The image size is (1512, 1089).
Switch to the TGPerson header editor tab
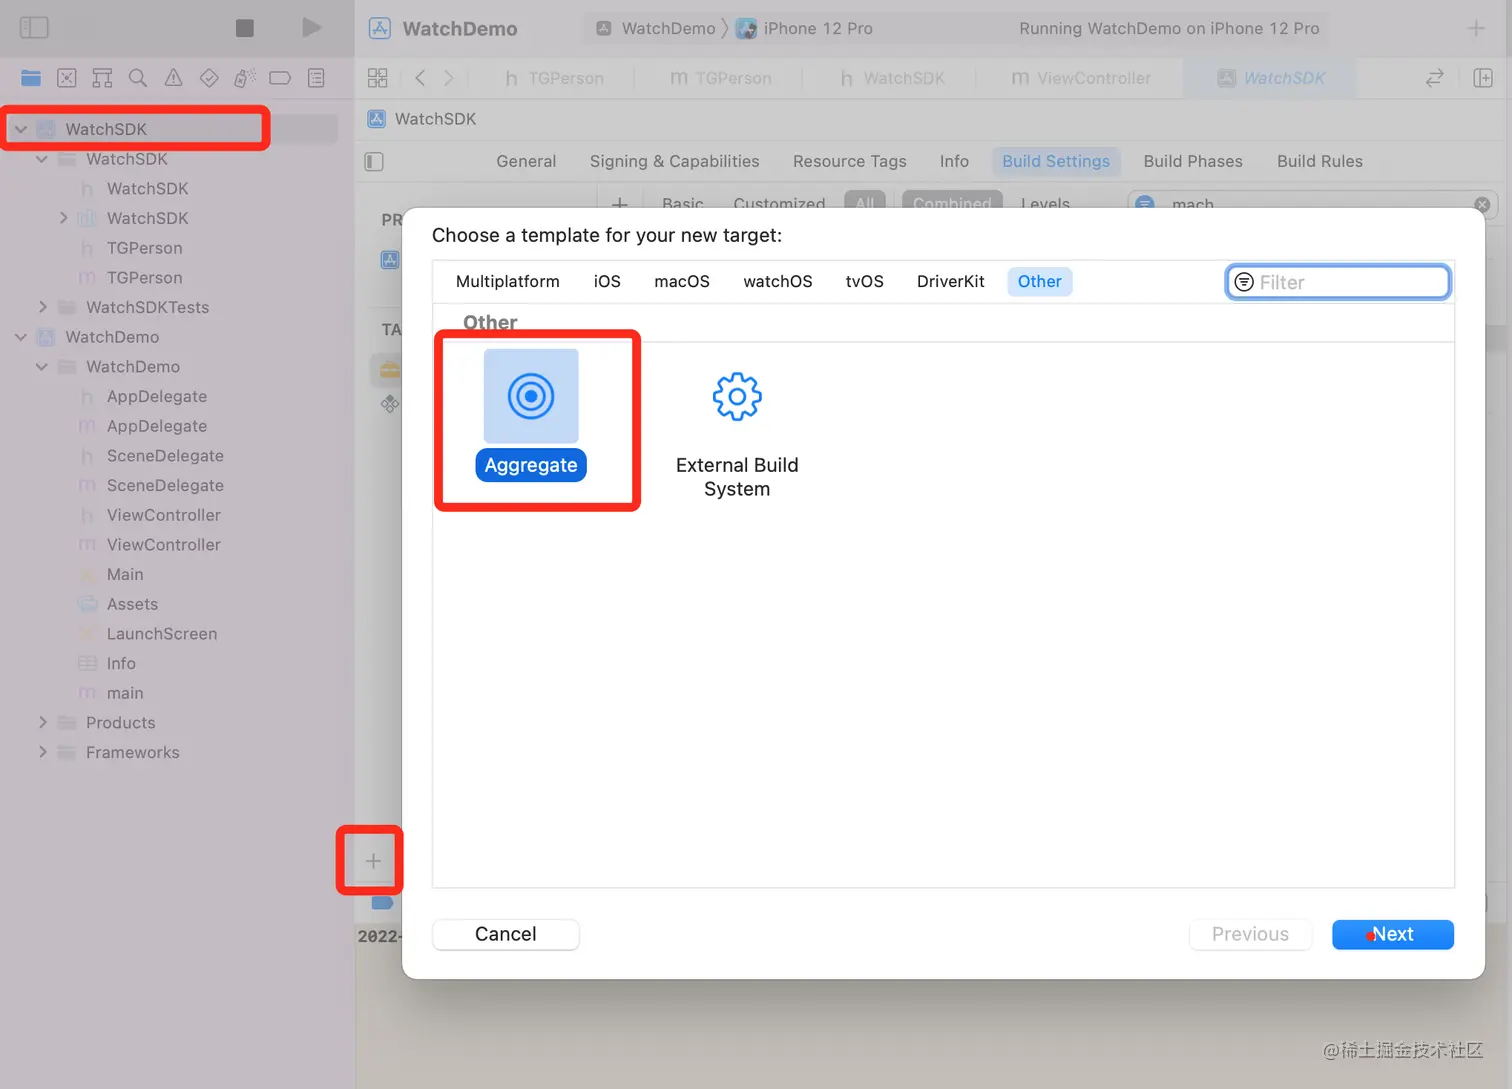click(554, 78)
